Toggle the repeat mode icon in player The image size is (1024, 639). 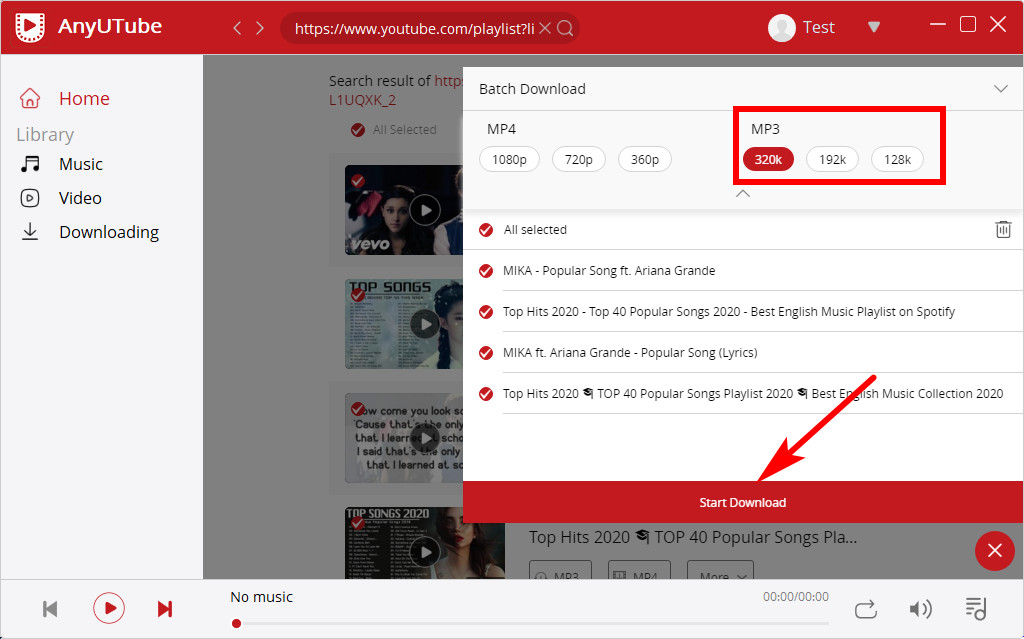coord(866,608)
